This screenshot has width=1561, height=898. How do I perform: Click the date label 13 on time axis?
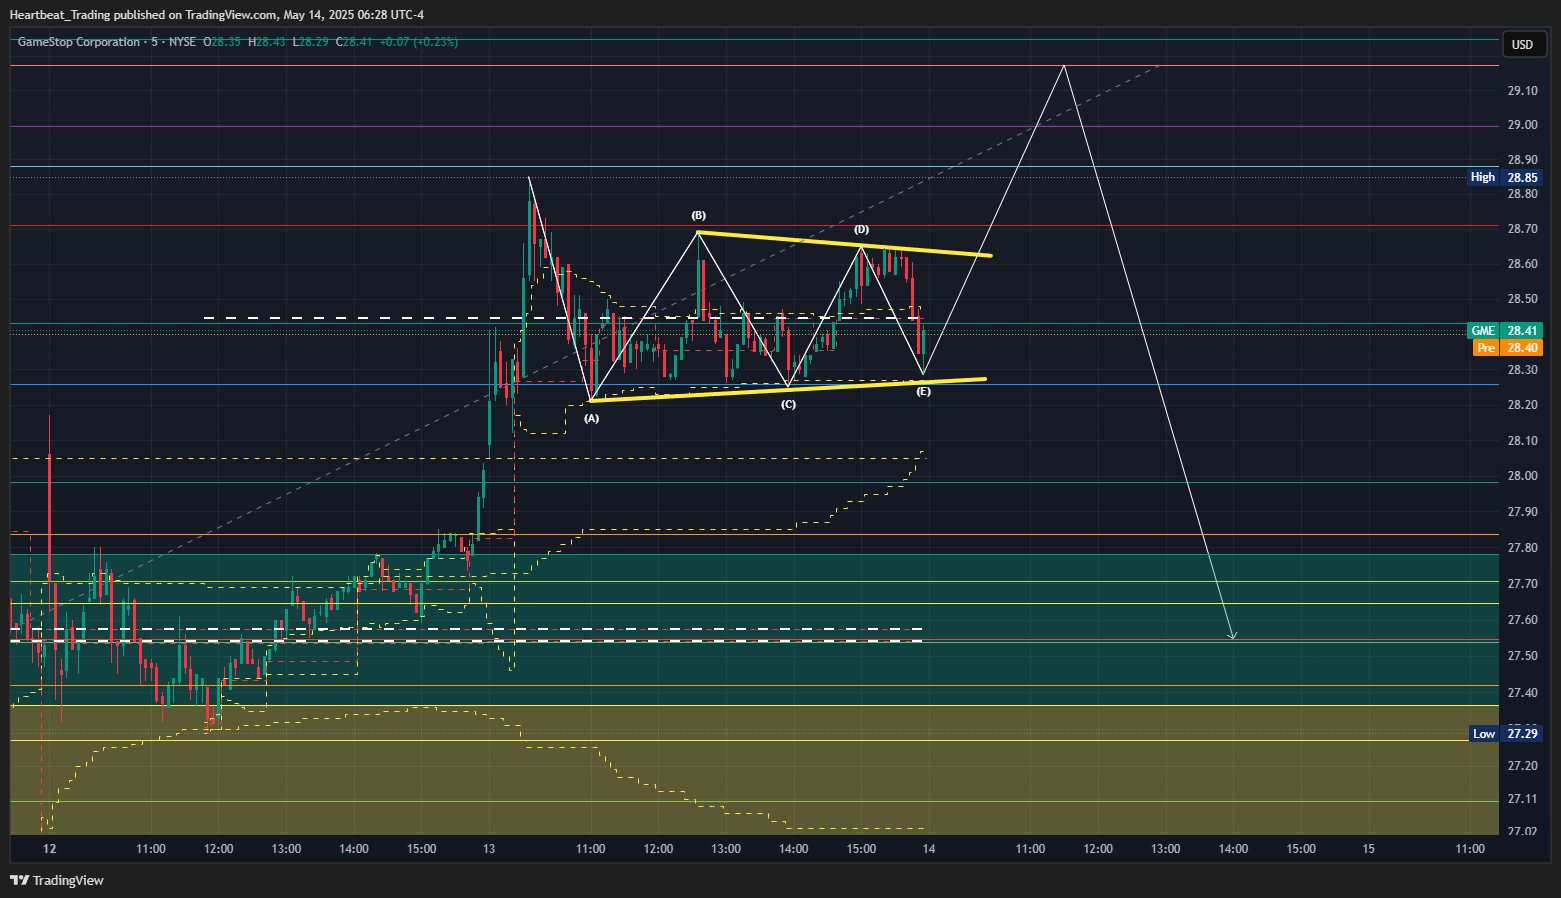point(489,849)
